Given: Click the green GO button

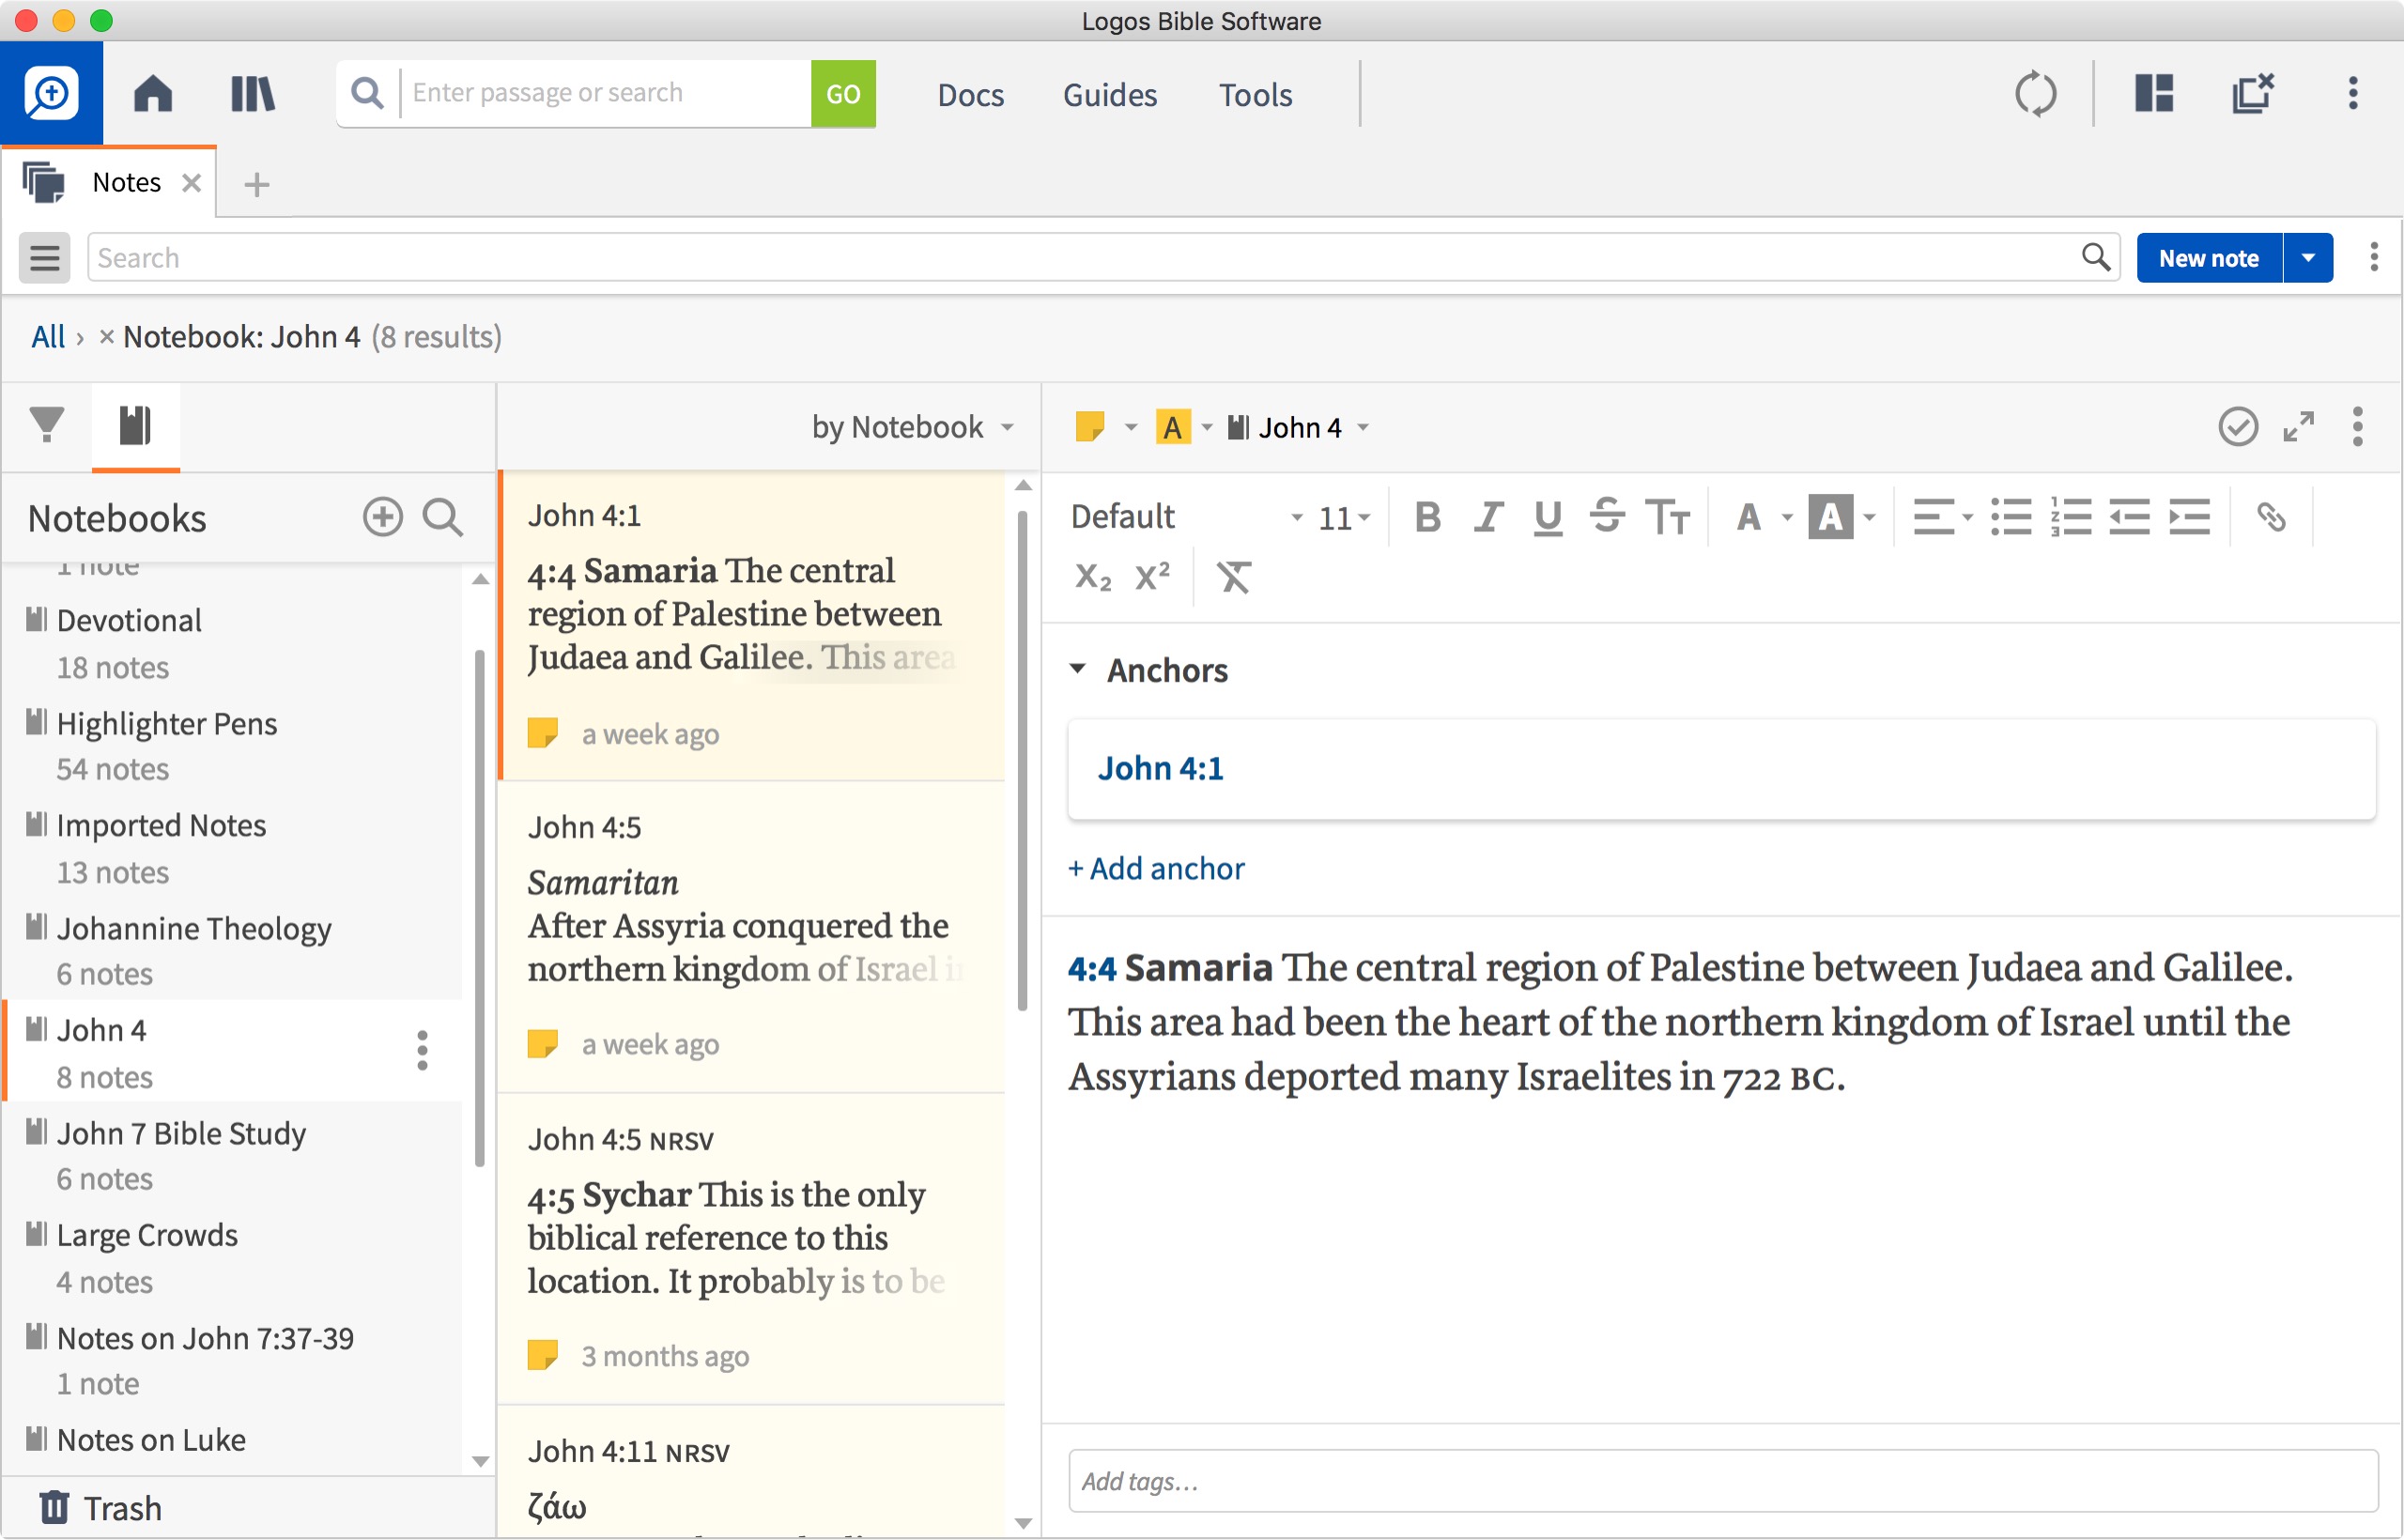Looking at the screenshot, I should (843, 94).
